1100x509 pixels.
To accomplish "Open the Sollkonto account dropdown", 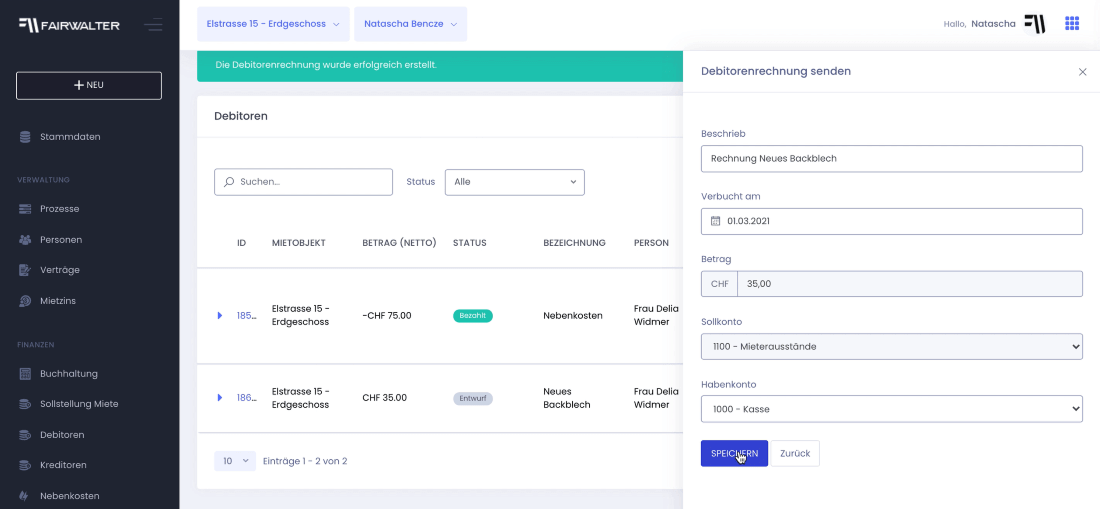I will tap(892, 346).
